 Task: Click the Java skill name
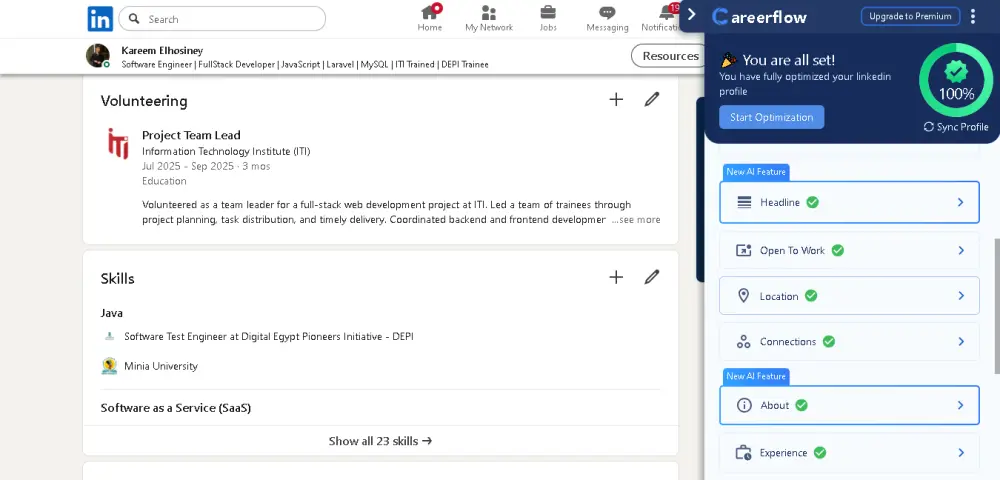click(112, 313)
